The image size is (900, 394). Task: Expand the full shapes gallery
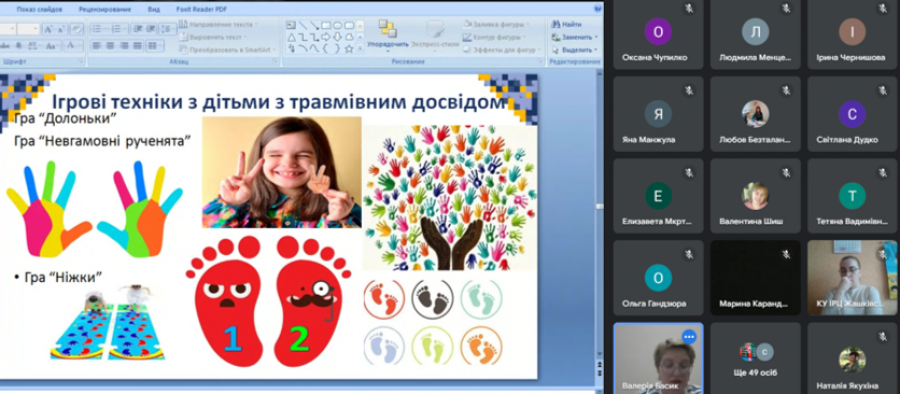click(360, 49)
